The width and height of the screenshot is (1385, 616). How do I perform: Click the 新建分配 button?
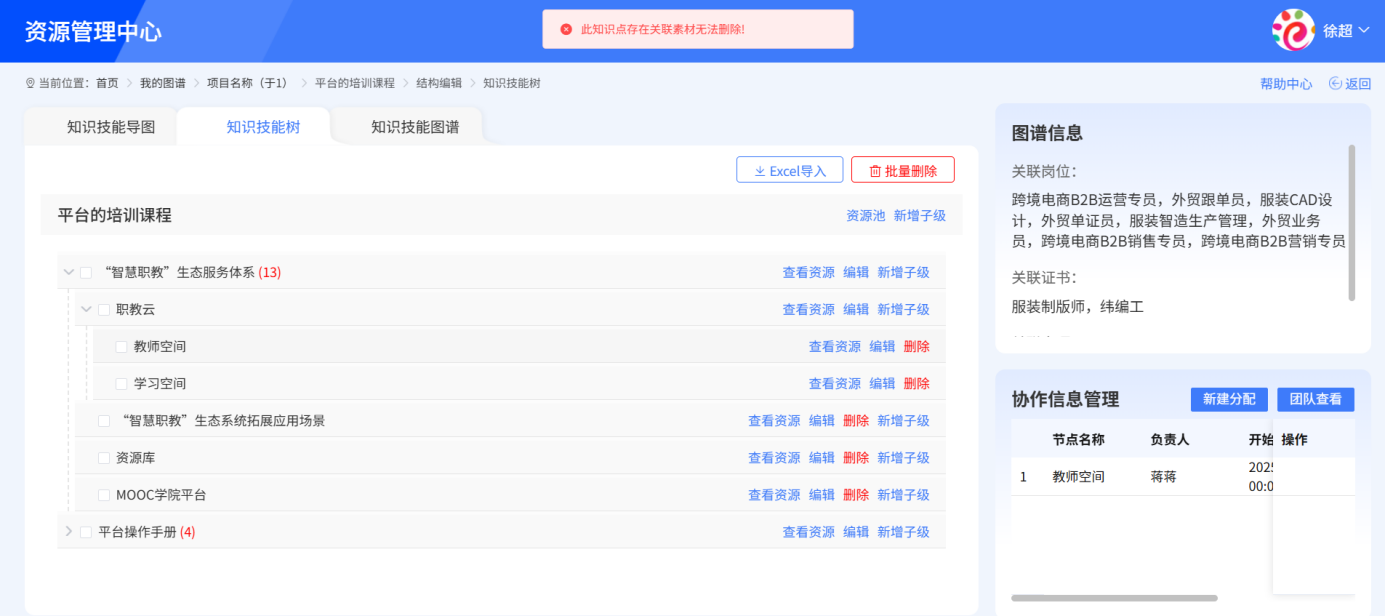(x=1228, y=399)
